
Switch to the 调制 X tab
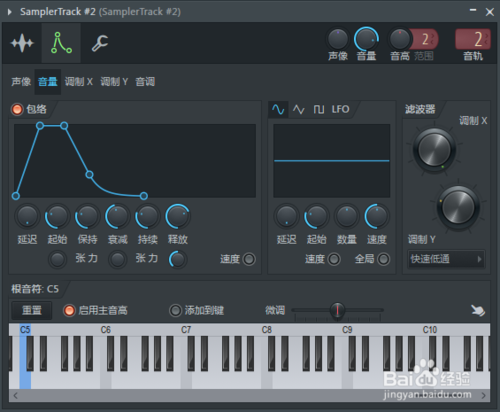pos(78,82)
